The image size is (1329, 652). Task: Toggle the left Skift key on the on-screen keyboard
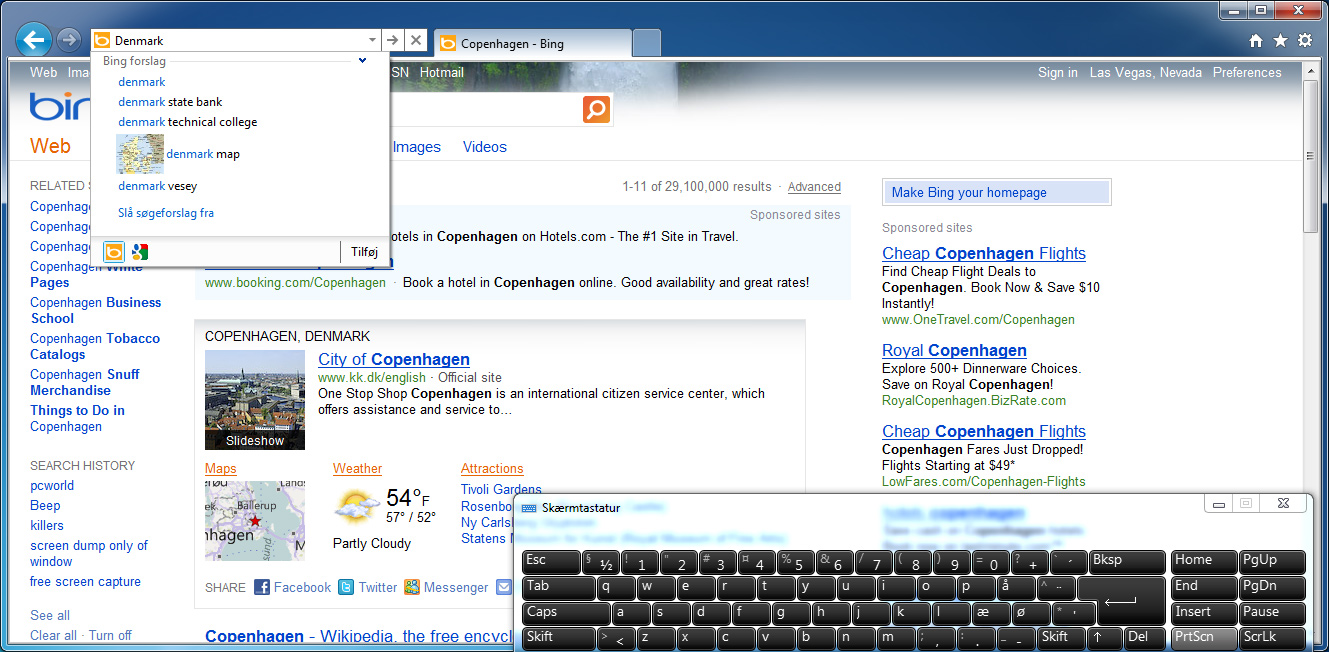point(559,638)
